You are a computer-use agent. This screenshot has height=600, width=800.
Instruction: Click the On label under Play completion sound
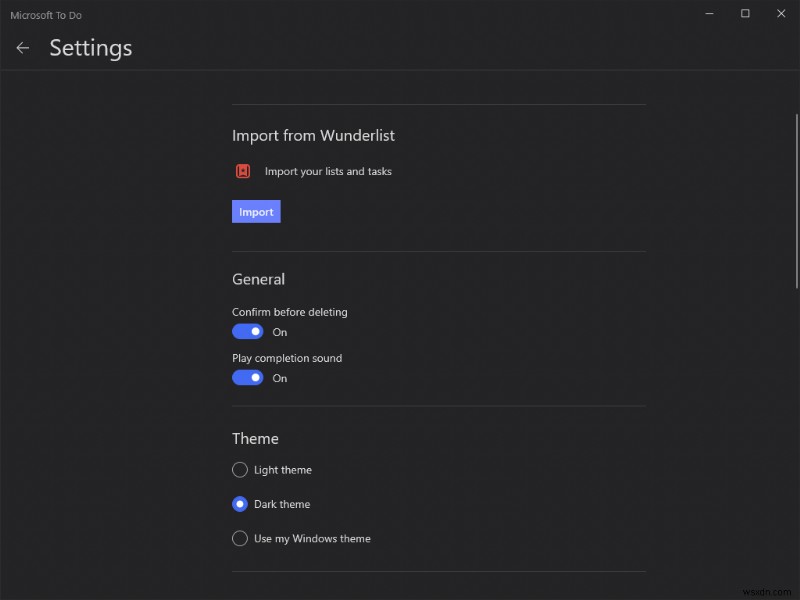point(280,378)
